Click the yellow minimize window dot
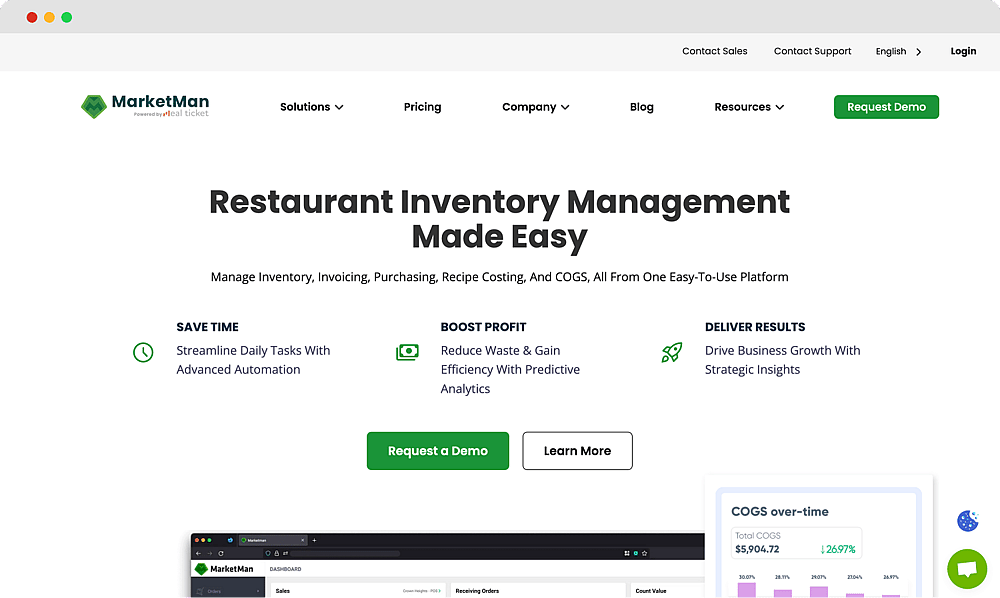The width and height of the screenshot is (1000, 598). [49, 17]
